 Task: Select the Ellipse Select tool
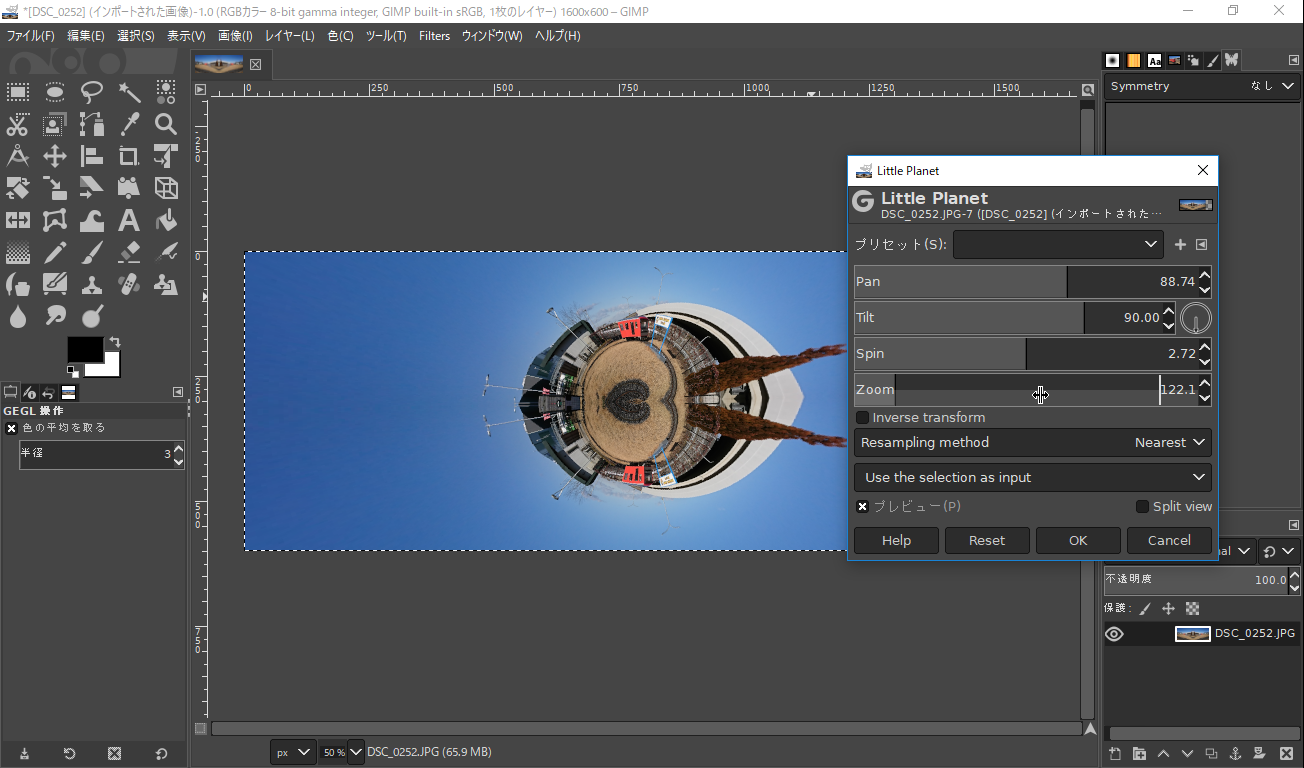point(55,93)
